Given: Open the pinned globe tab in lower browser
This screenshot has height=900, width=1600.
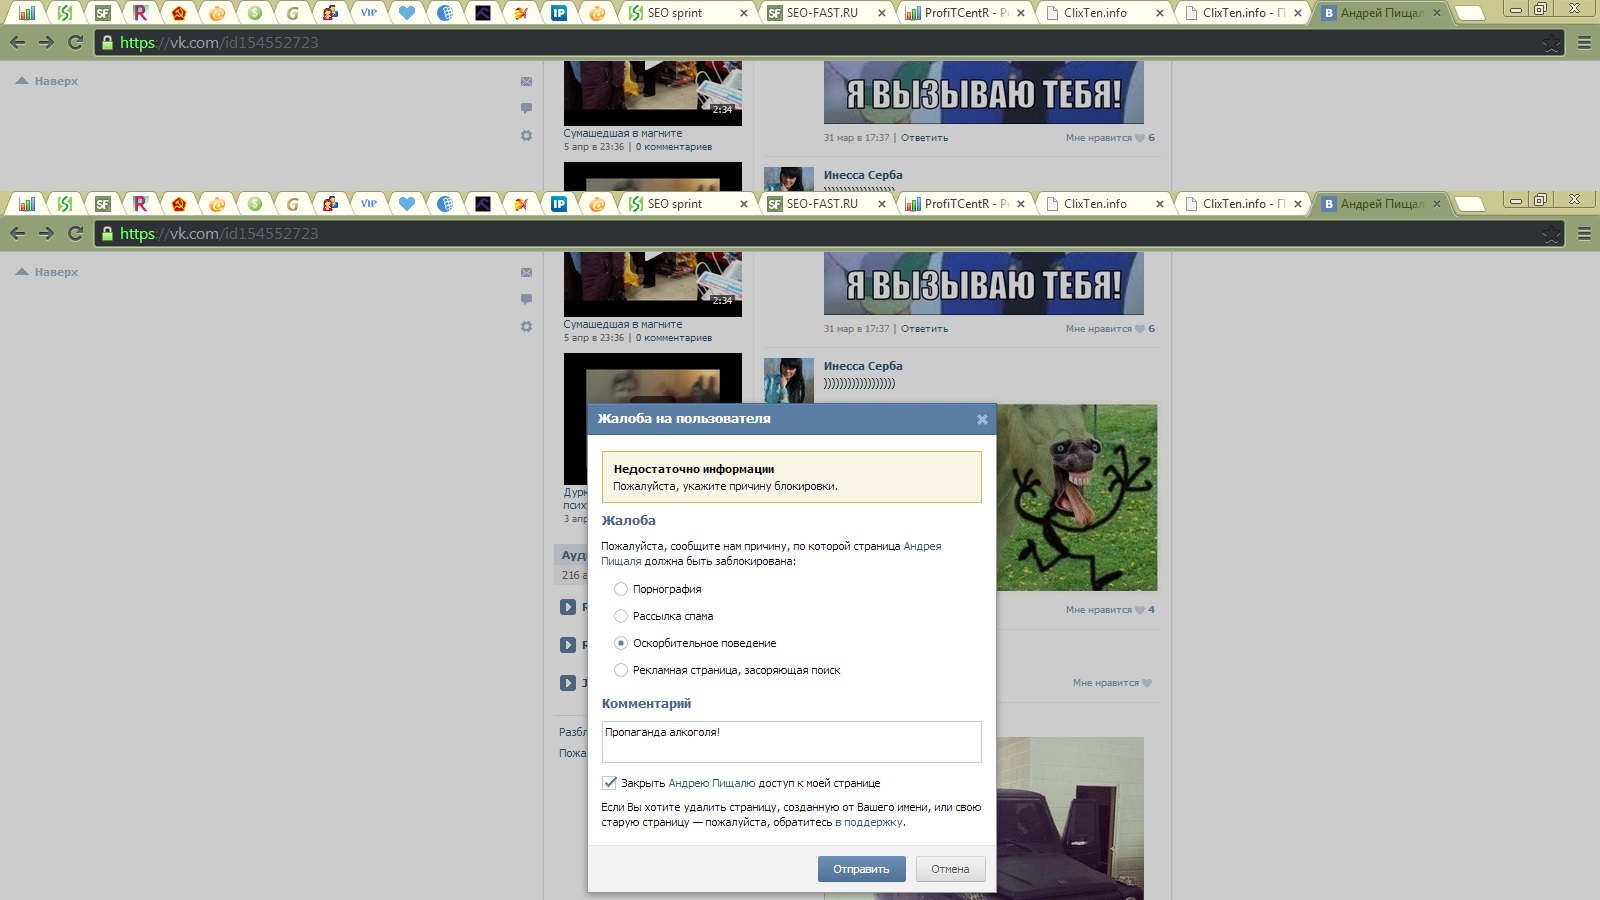Looking at the screenshot, I should click(x=445, y=204).
